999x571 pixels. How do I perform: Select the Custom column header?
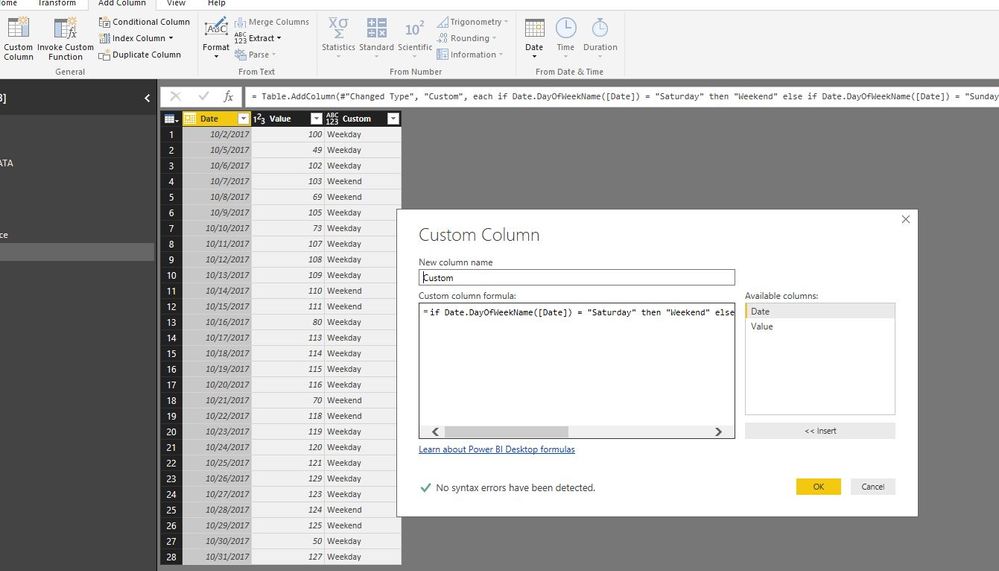[357, 119]
